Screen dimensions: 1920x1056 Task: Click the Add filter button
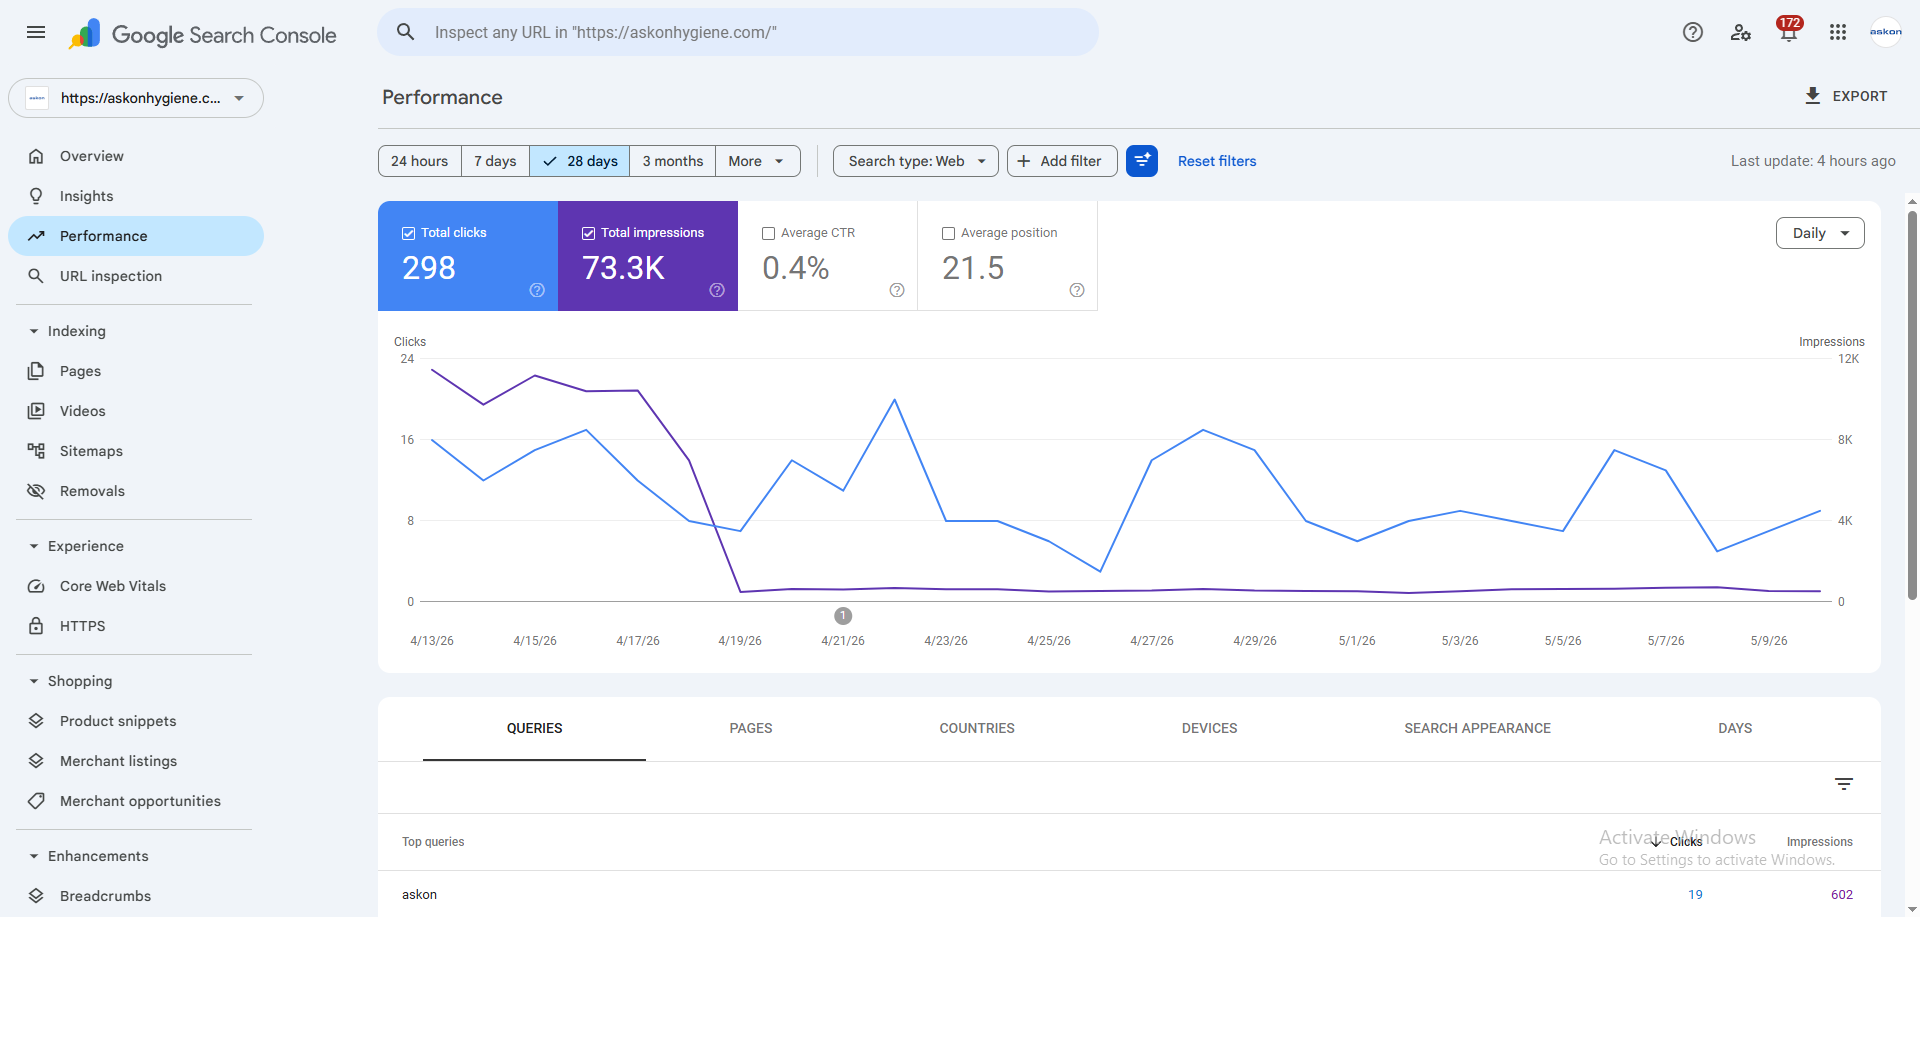pyautogui.click(x=1062, y=161)
